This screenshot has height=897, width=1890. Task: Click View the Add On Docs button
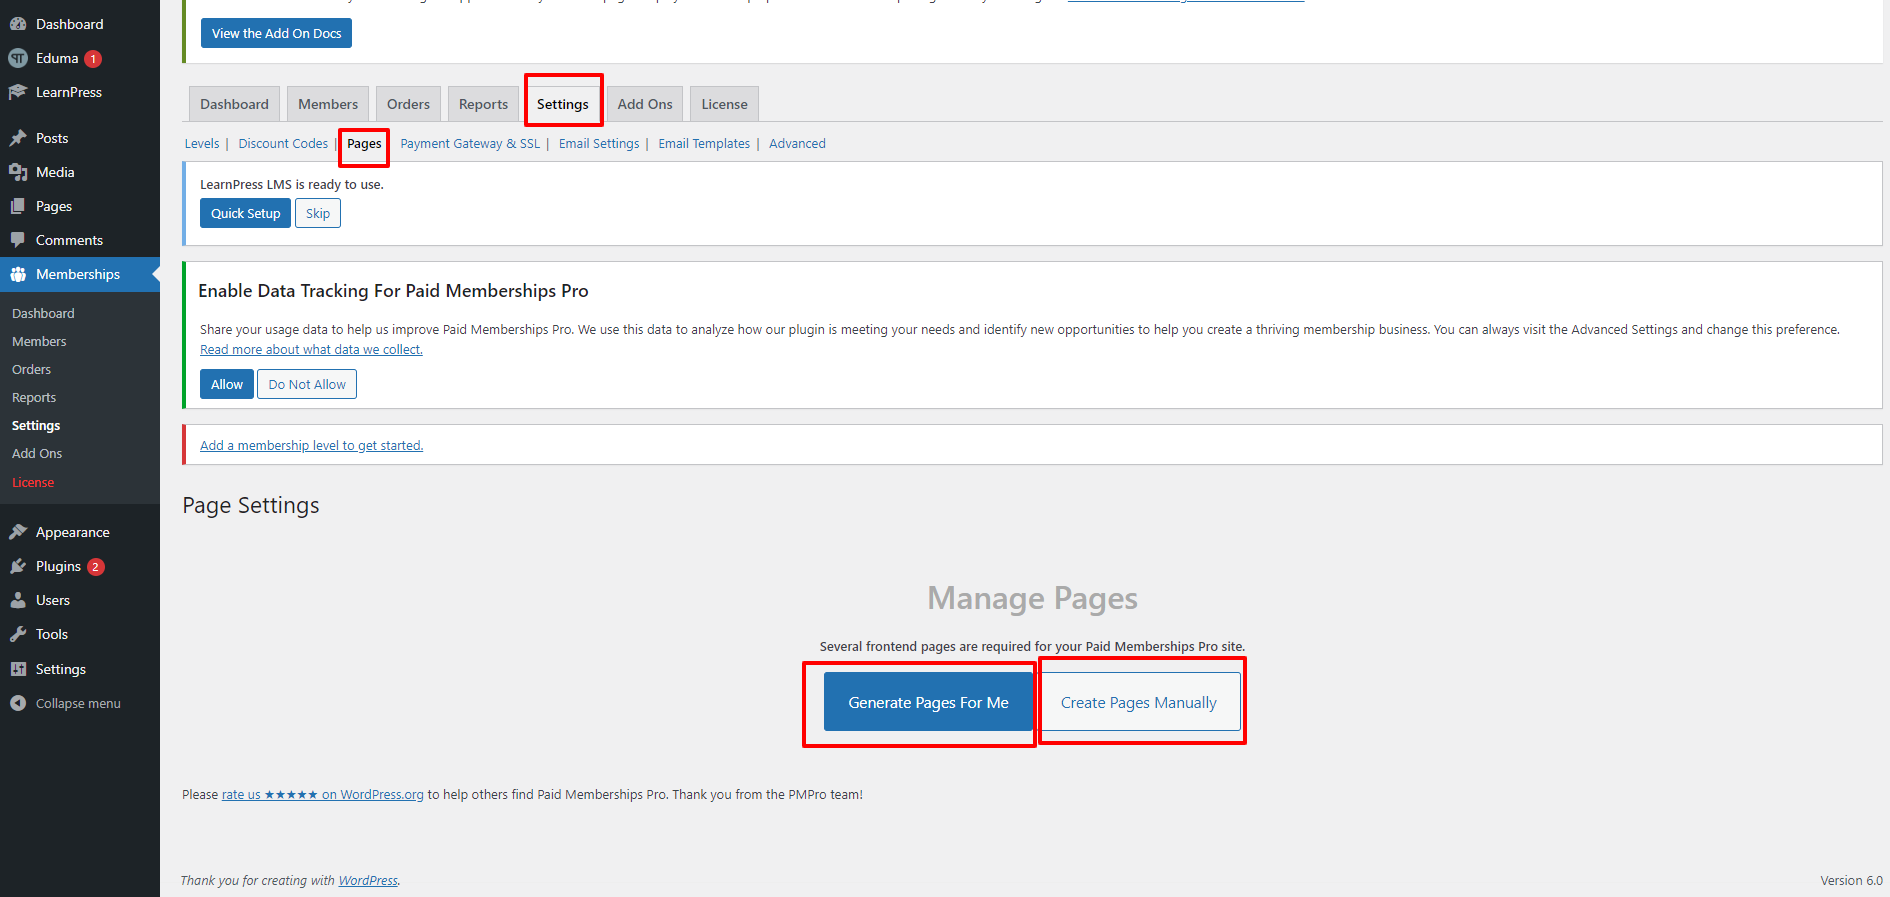276,33
